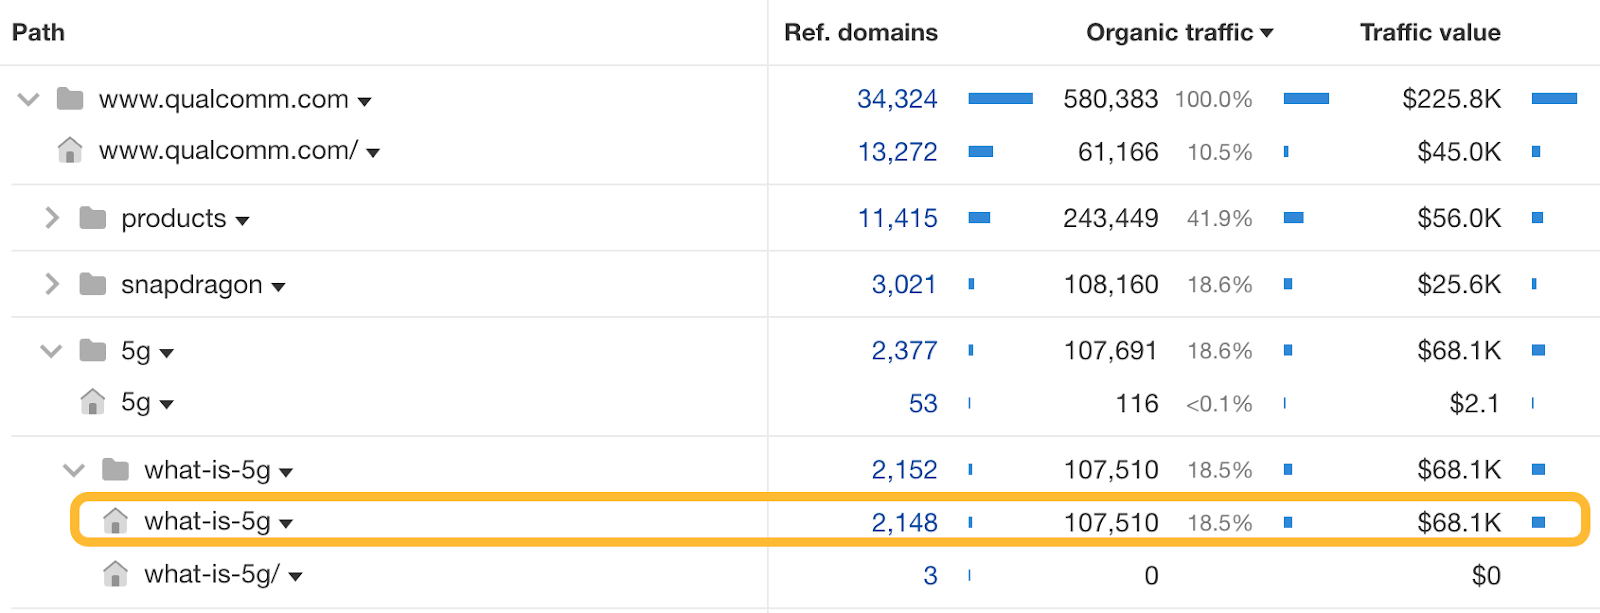Select the www.qualcomm.com path name

224,99
